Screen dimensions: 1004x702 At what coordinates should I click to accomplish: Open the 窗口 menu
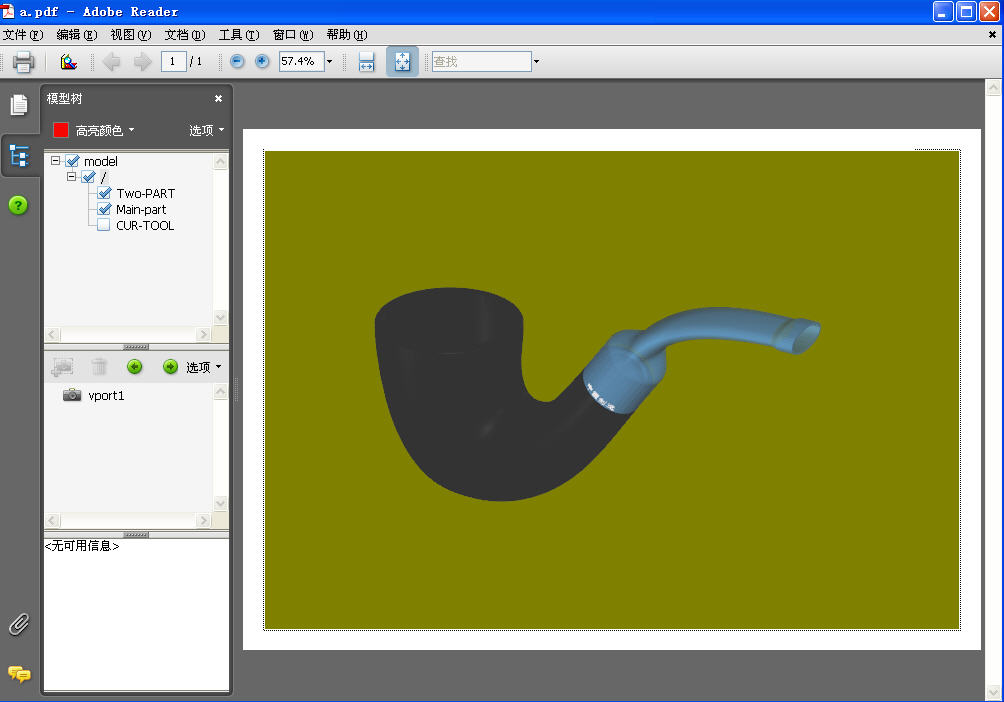click(x=293, y=35)
